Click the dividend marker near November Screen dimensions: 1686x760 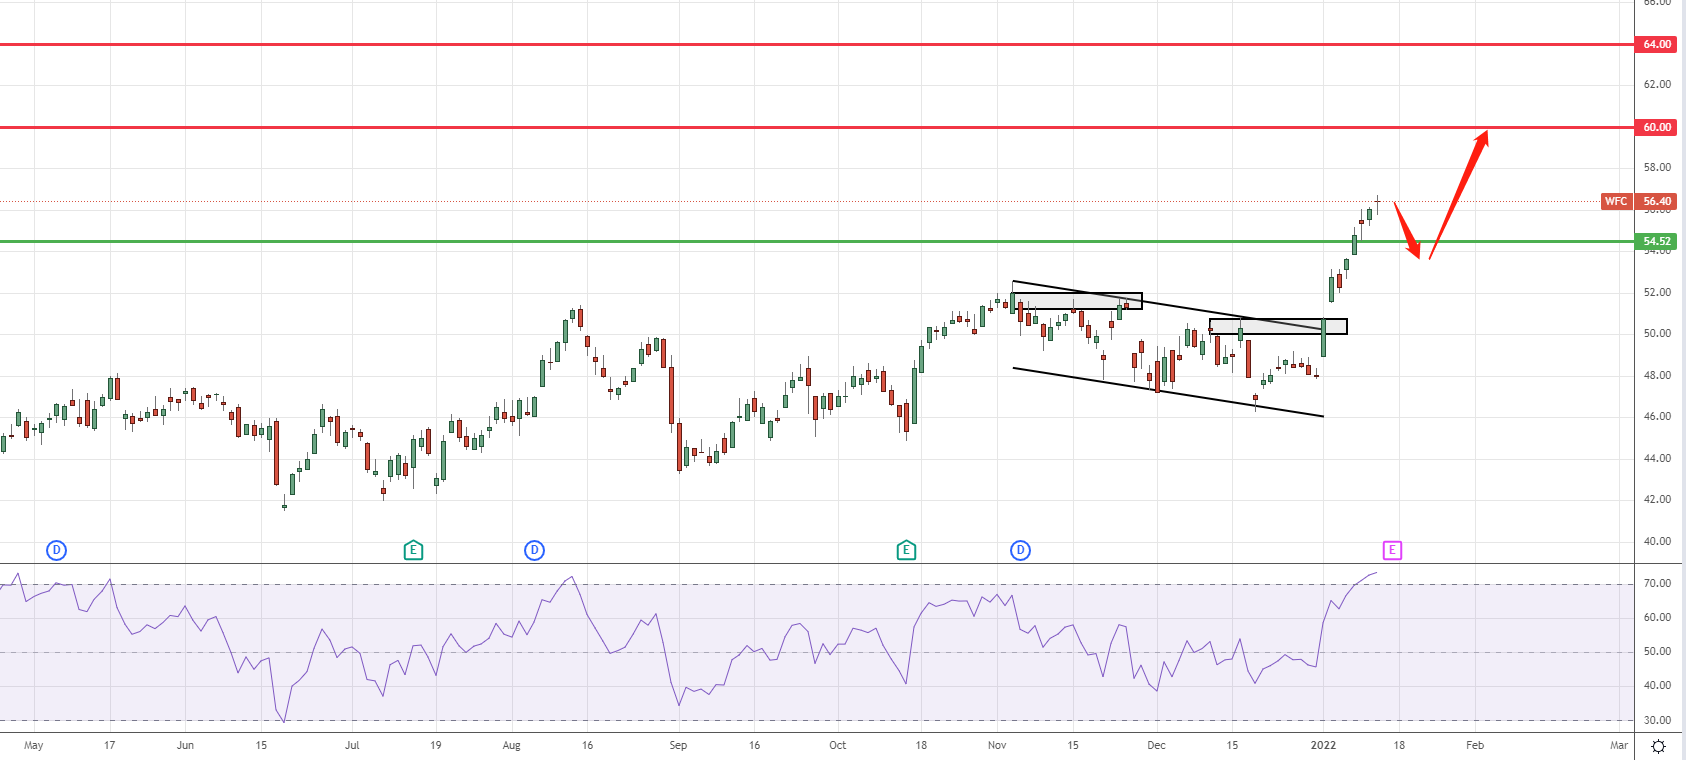tap(1020, 550)
